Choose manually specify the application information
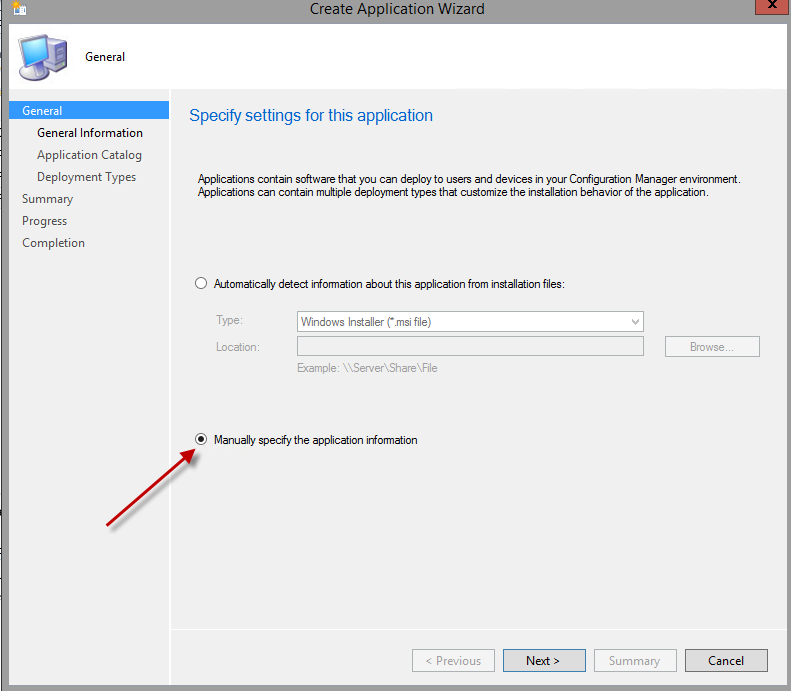Image resolution: width=791 pixels, height=691 pixels. (201, 440)
